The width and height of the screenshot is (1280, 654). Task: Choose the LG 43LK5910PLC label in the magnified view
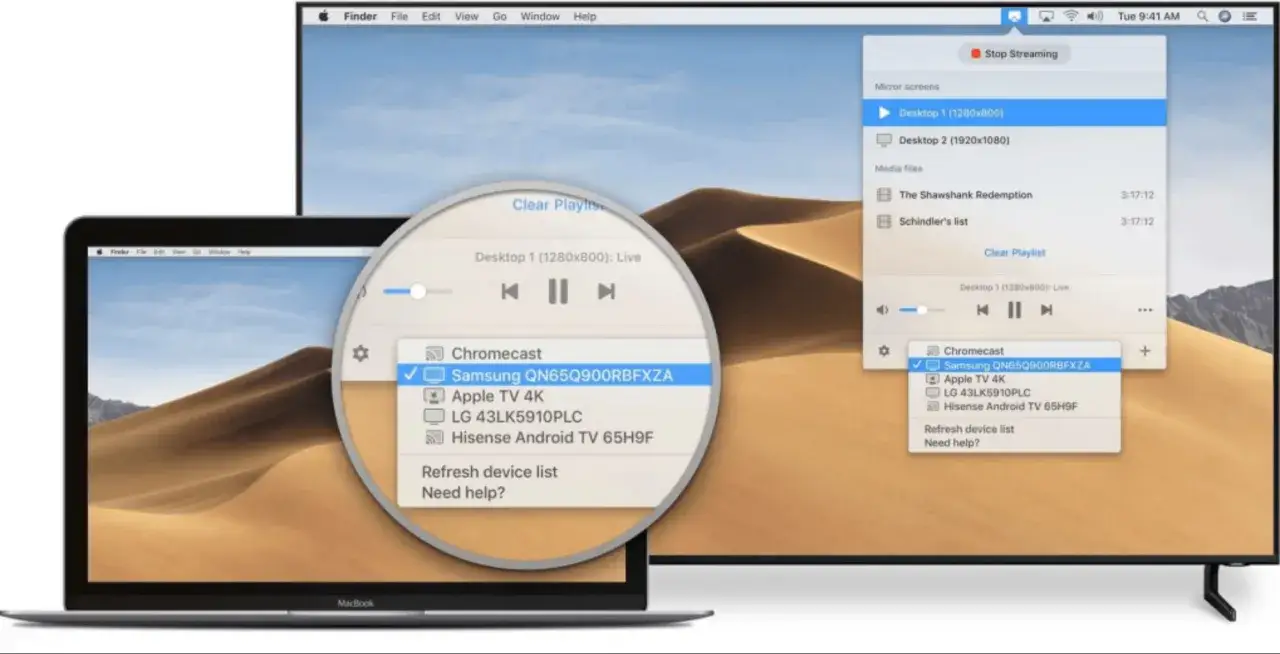click(517, 416)
